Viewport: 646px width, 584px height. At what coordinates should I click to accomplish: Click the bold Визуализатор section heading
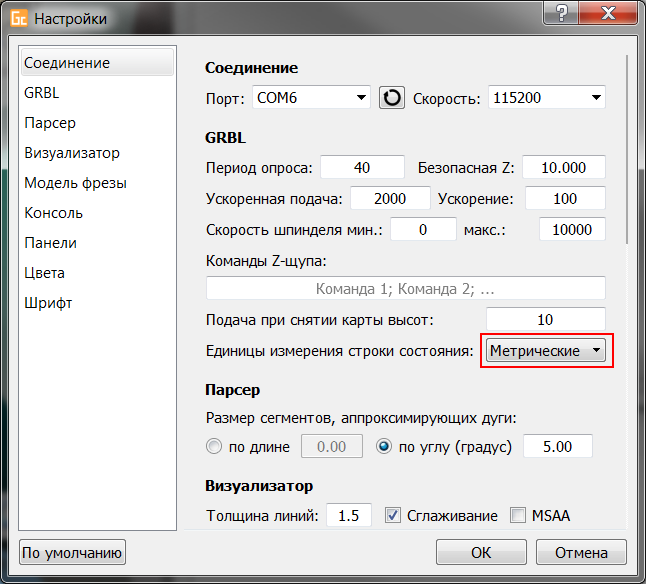pyautogui.click(x=259, y=486)
